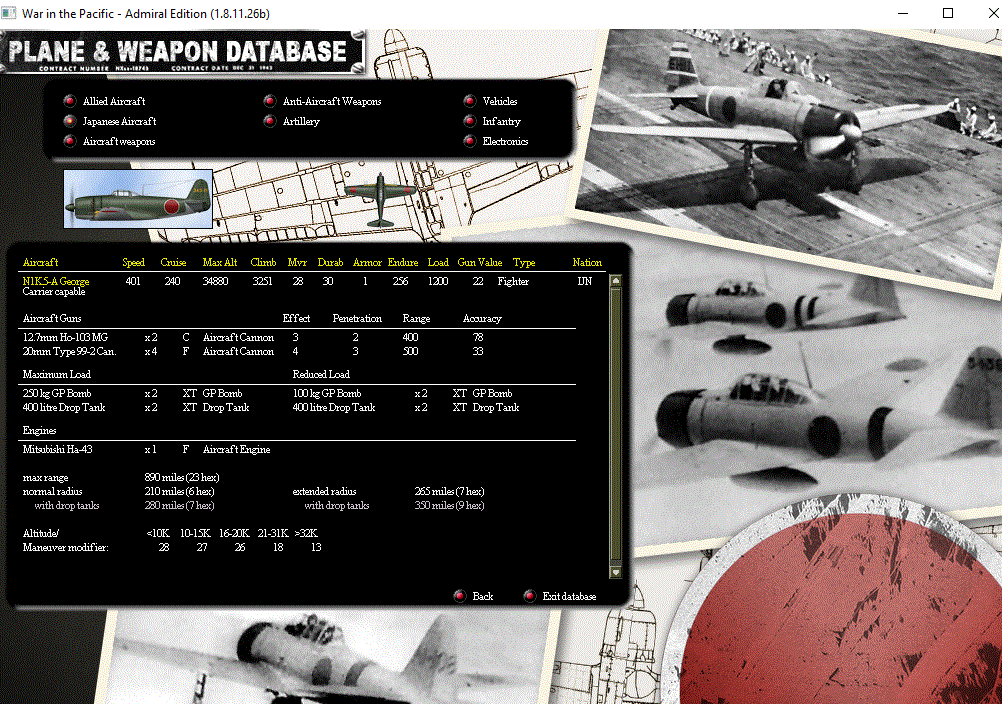The height and width of the screenshot is (704, 1002).
Task: Click the Mvr column header
Action: click(x=297, y=262)
